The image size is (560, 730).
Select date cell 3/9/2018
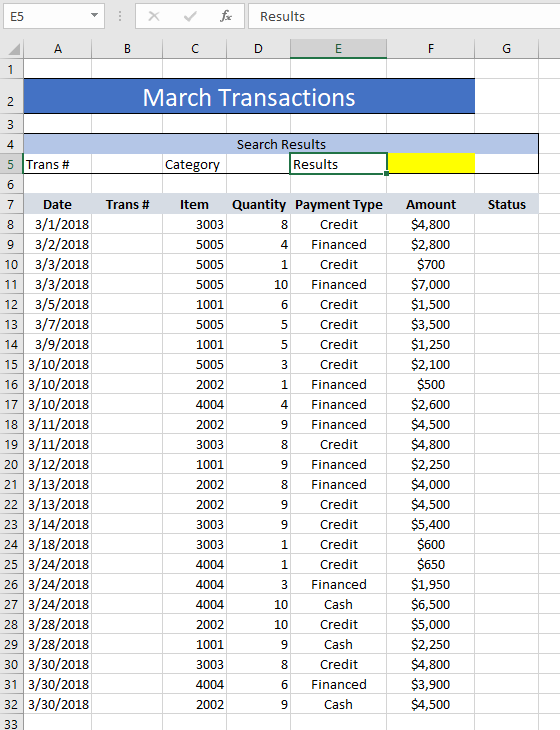[58, 345]
